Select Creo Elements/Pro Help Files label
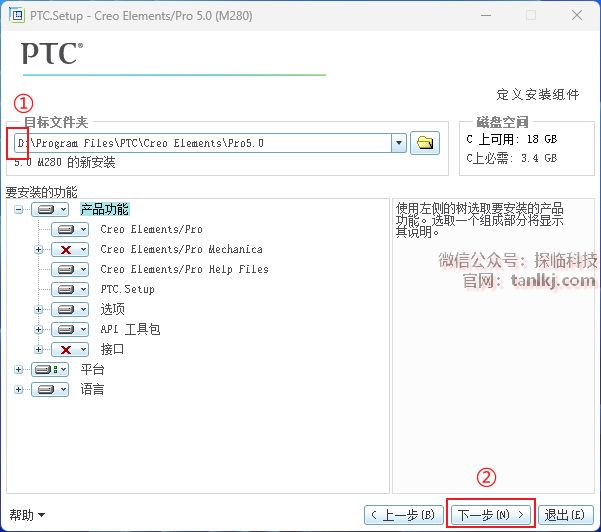This screenshot has width=601, height=532. [x=184, y=269]
